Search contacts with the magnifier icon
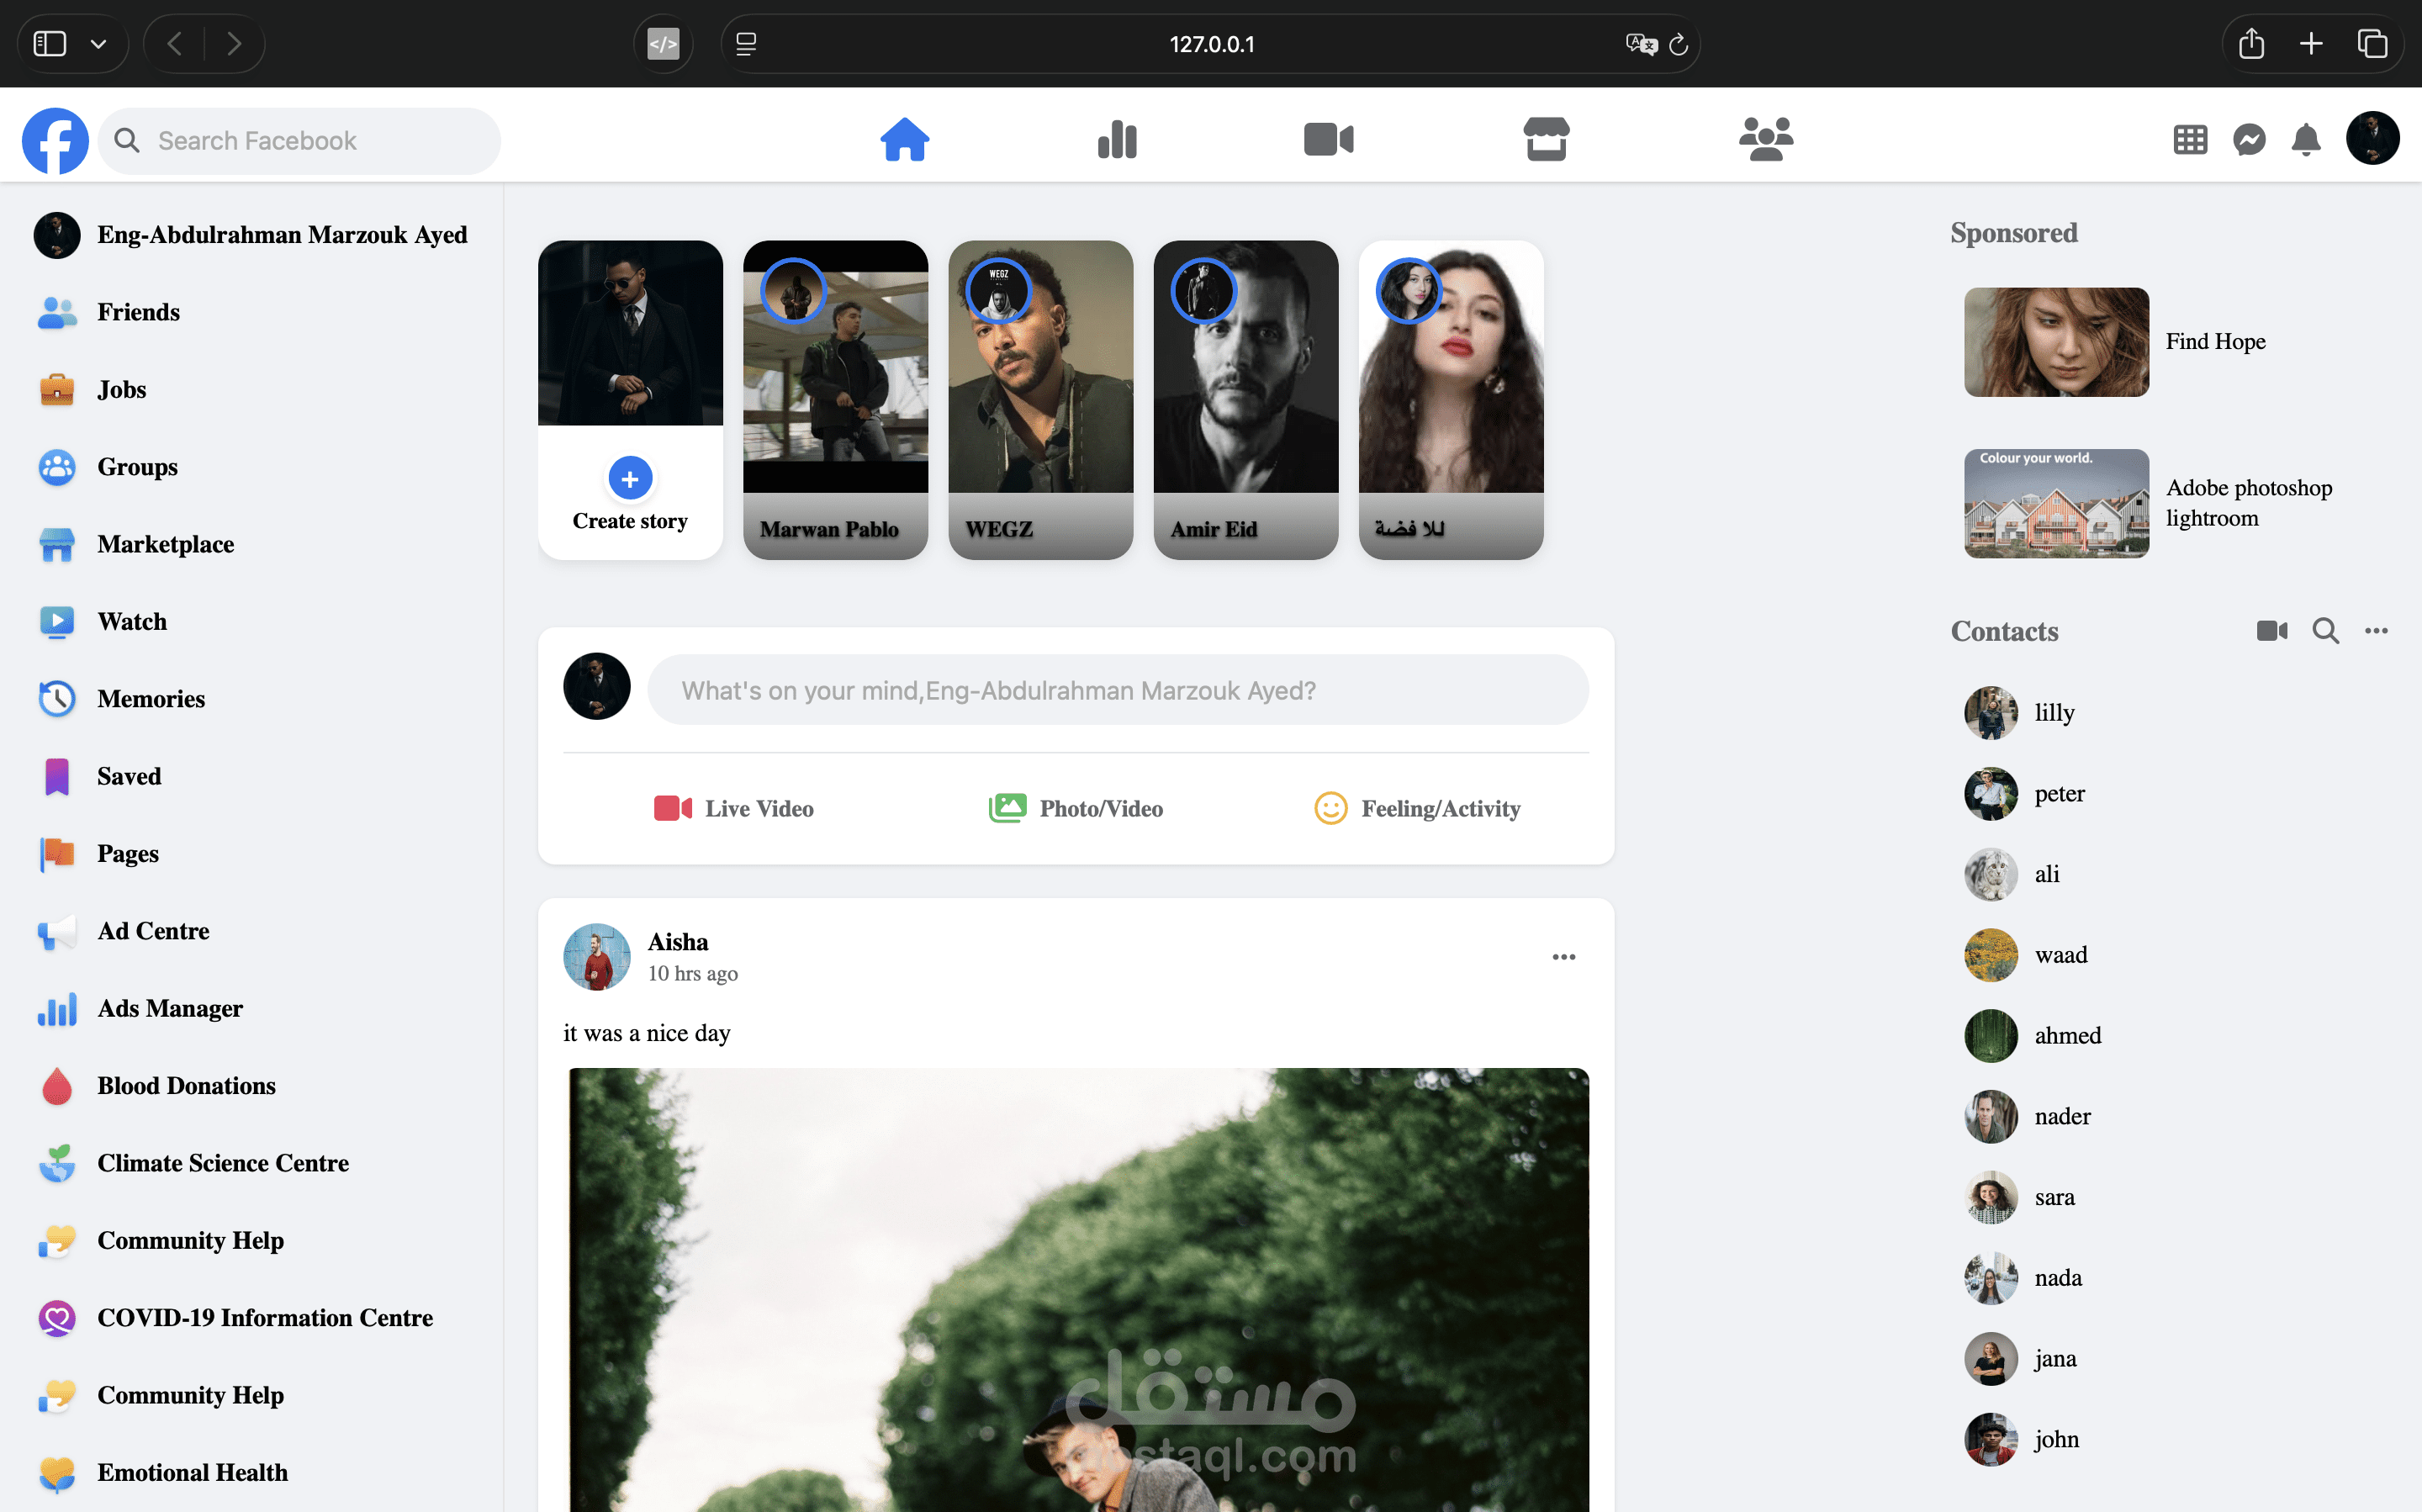The image size is (2422, 1512). pyautogui.click(x=2325, y=631)
